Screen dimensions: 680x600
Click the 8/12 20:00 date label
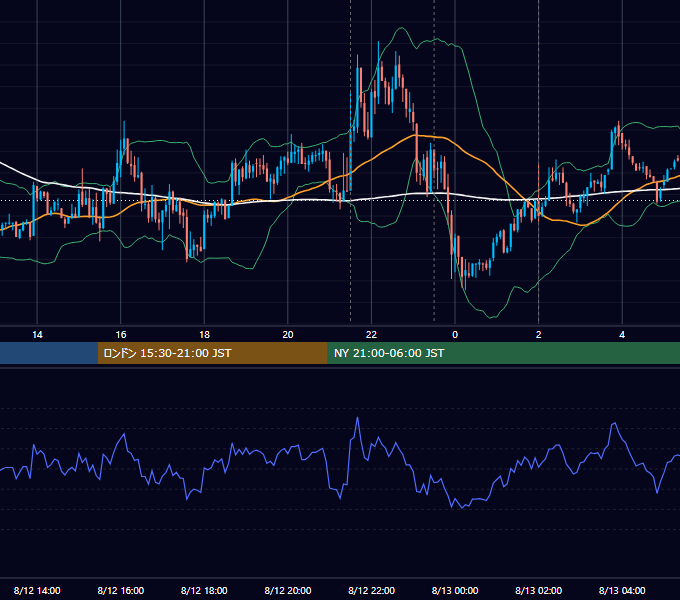click(x=288, y=590)
